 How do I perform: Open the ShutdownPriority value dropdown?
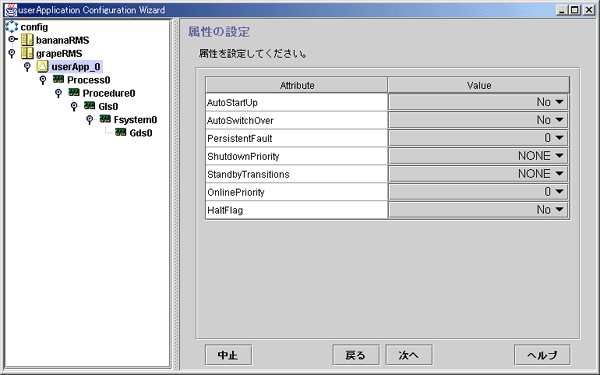pos(478,156)
